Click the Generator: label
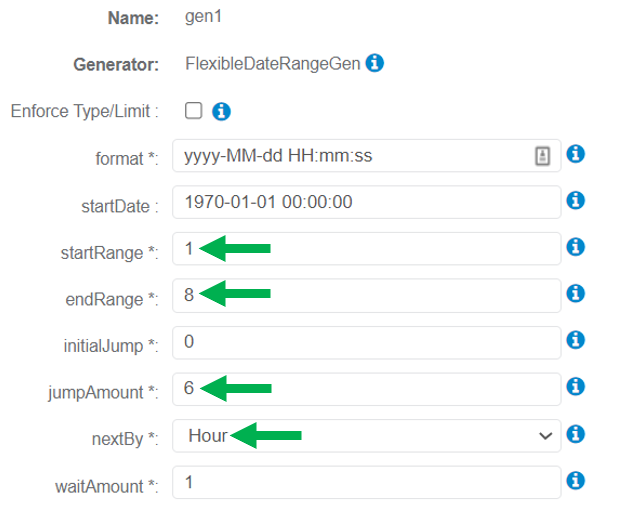 pyautogui.click(x=116, y=64)
